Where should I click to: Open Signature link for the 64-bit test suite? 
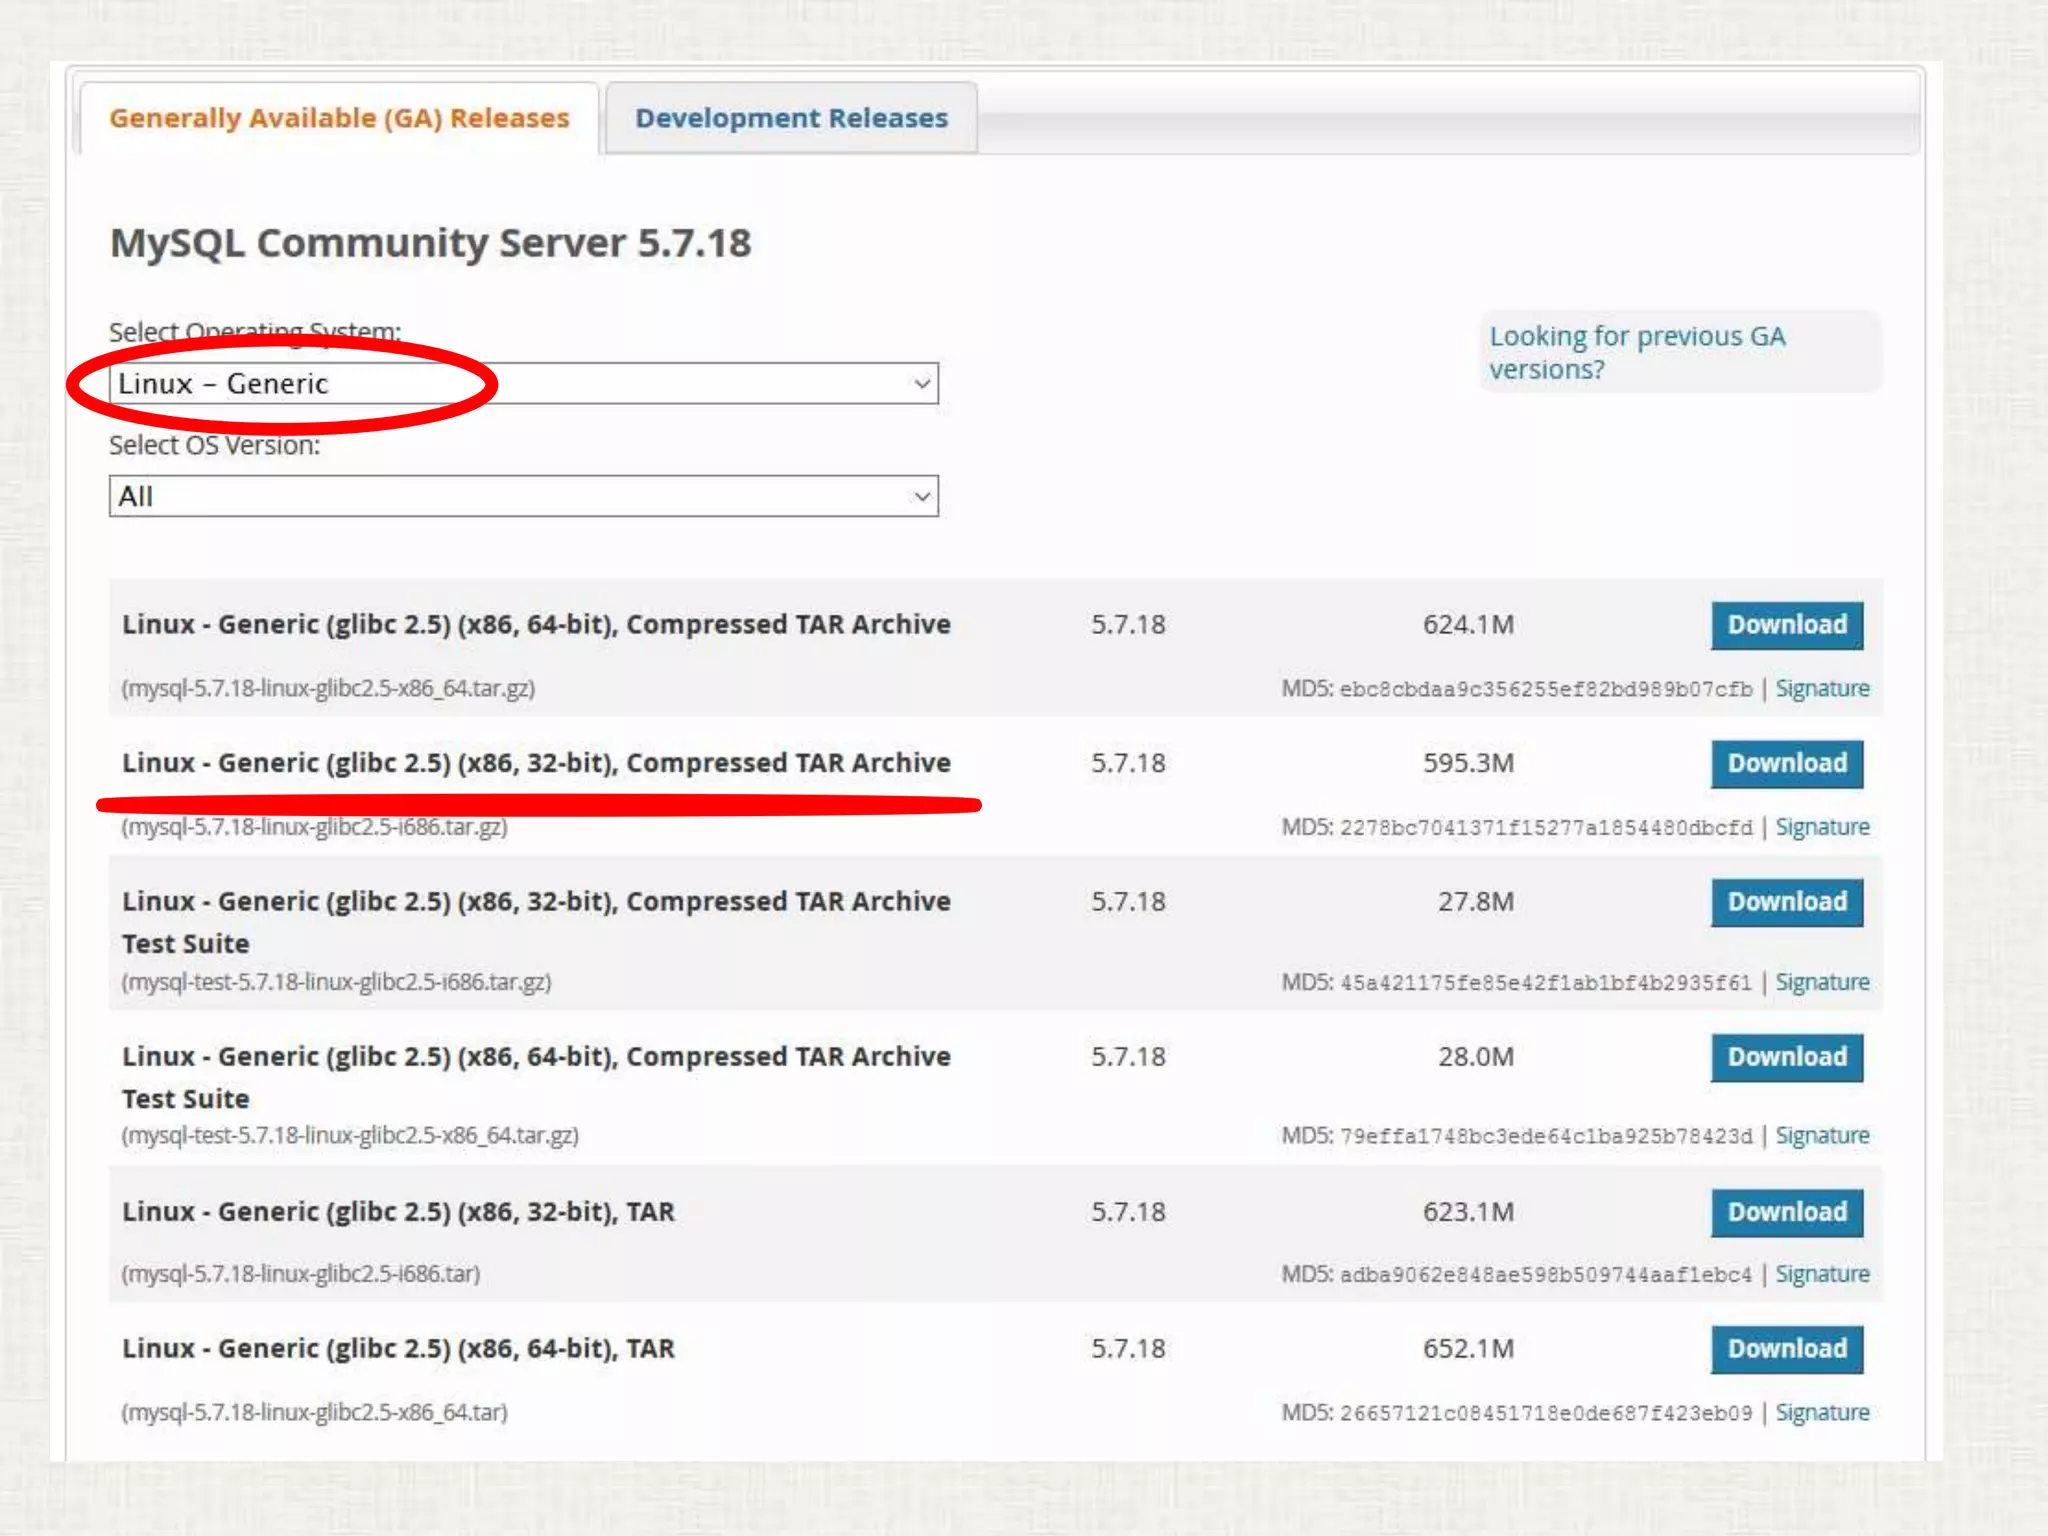tap(1822, 1136)
